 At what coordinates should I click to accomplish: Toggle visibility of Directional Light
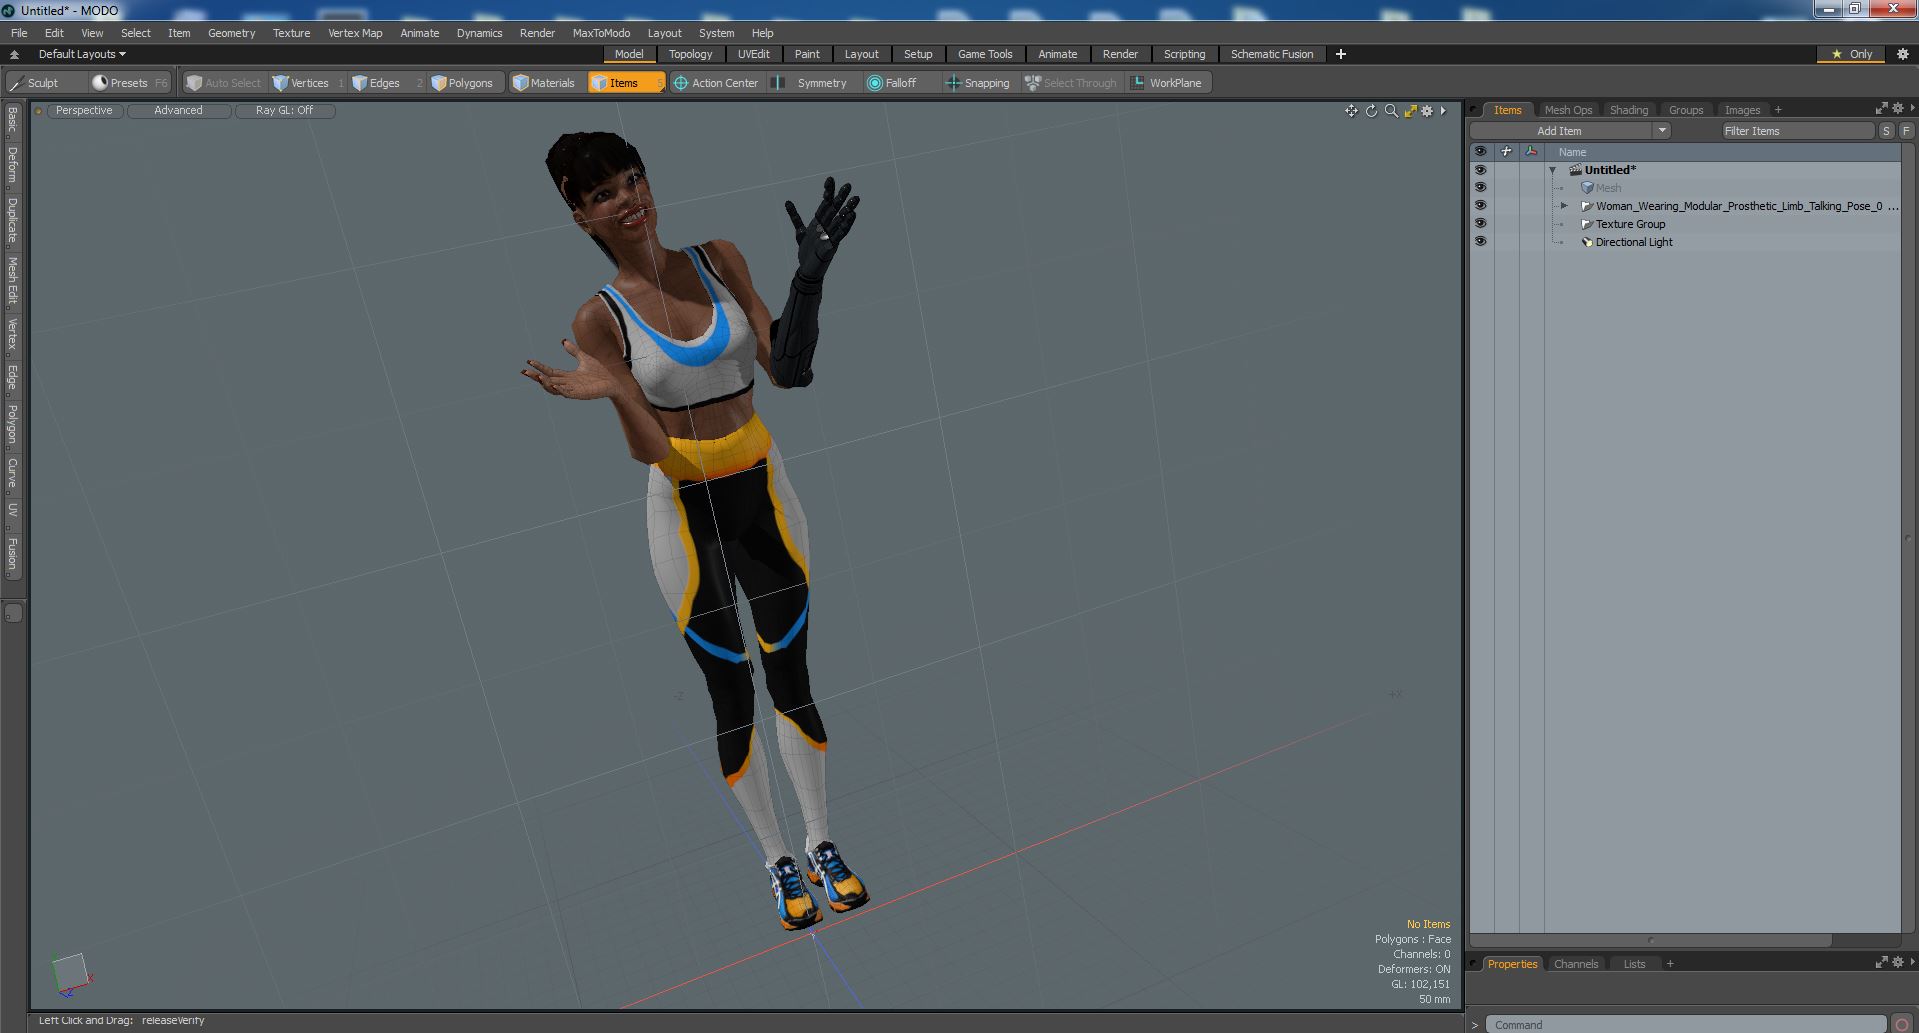1480,242
